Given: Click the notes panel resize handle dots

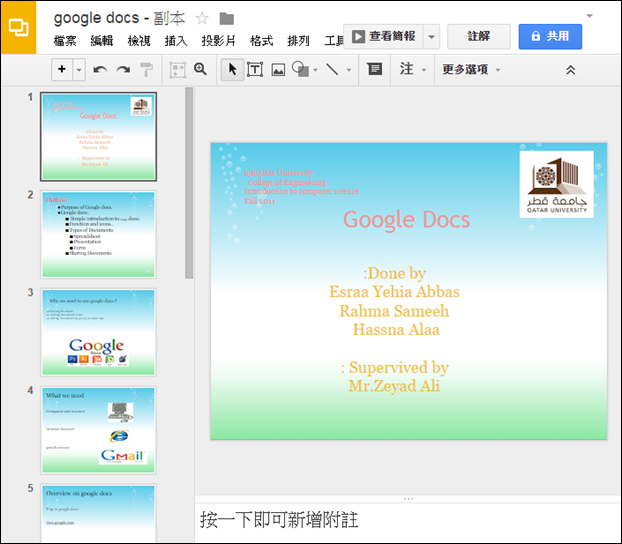Looking at the screenshot, I should click(x=408, y=499).
